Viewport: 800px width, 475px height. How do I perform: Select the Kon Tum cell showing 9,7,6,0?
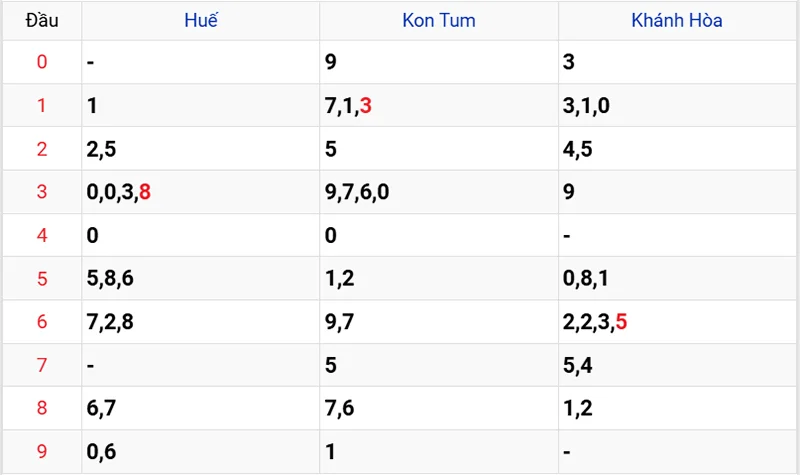coord(357,192)
